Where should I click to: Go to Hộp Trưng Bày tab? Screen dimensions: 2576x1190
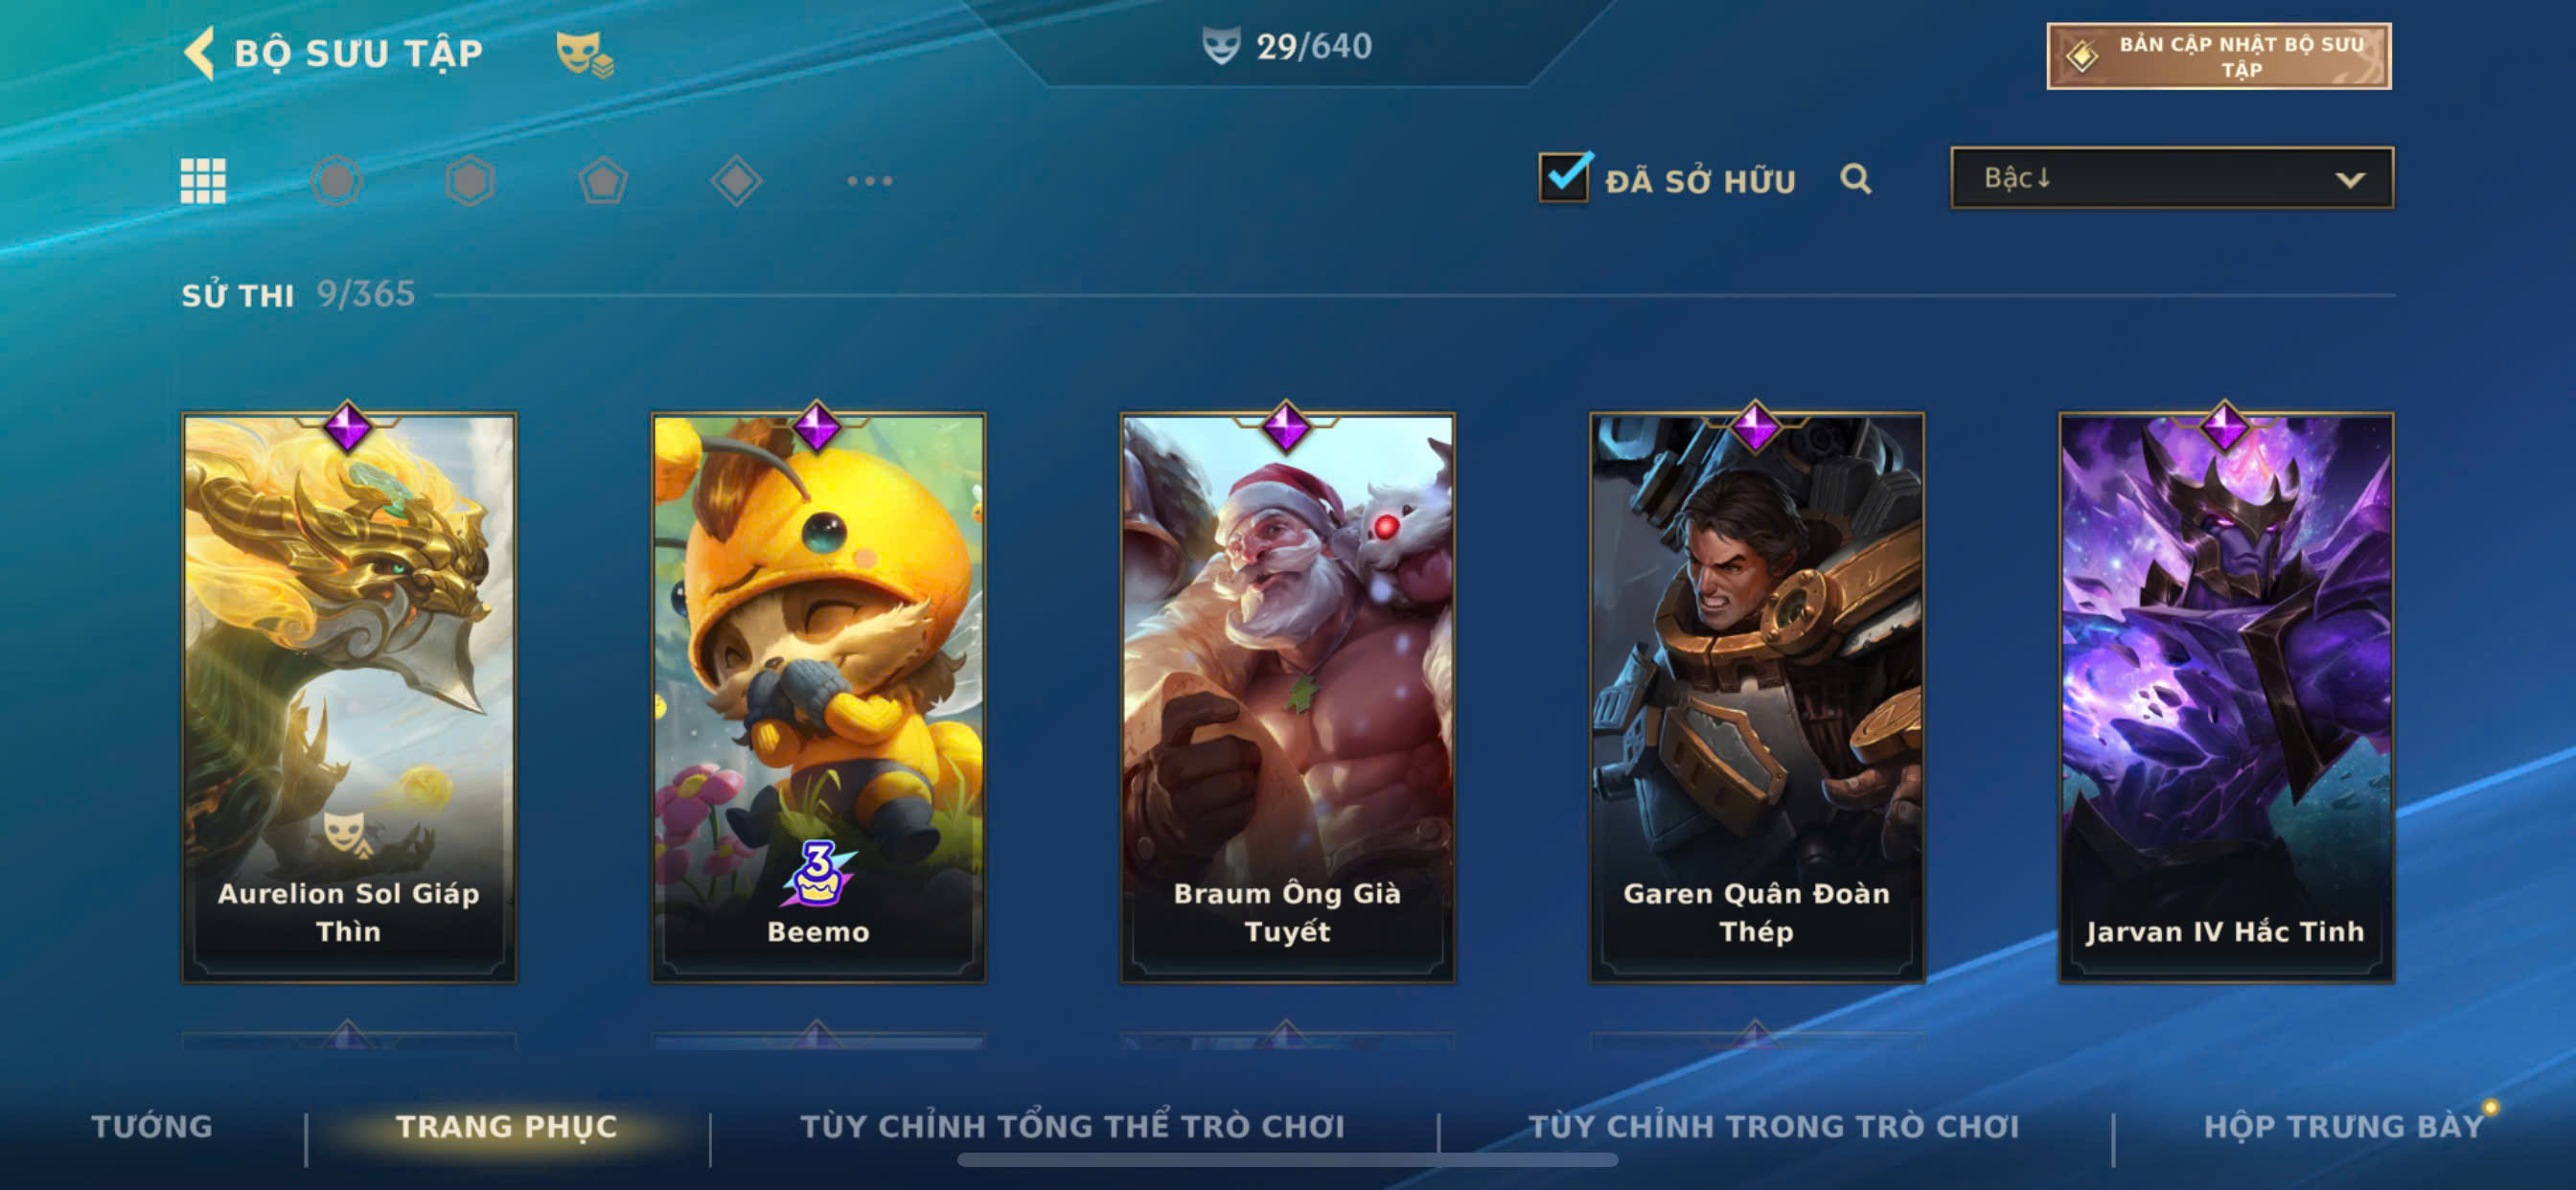[2343, 1126]
